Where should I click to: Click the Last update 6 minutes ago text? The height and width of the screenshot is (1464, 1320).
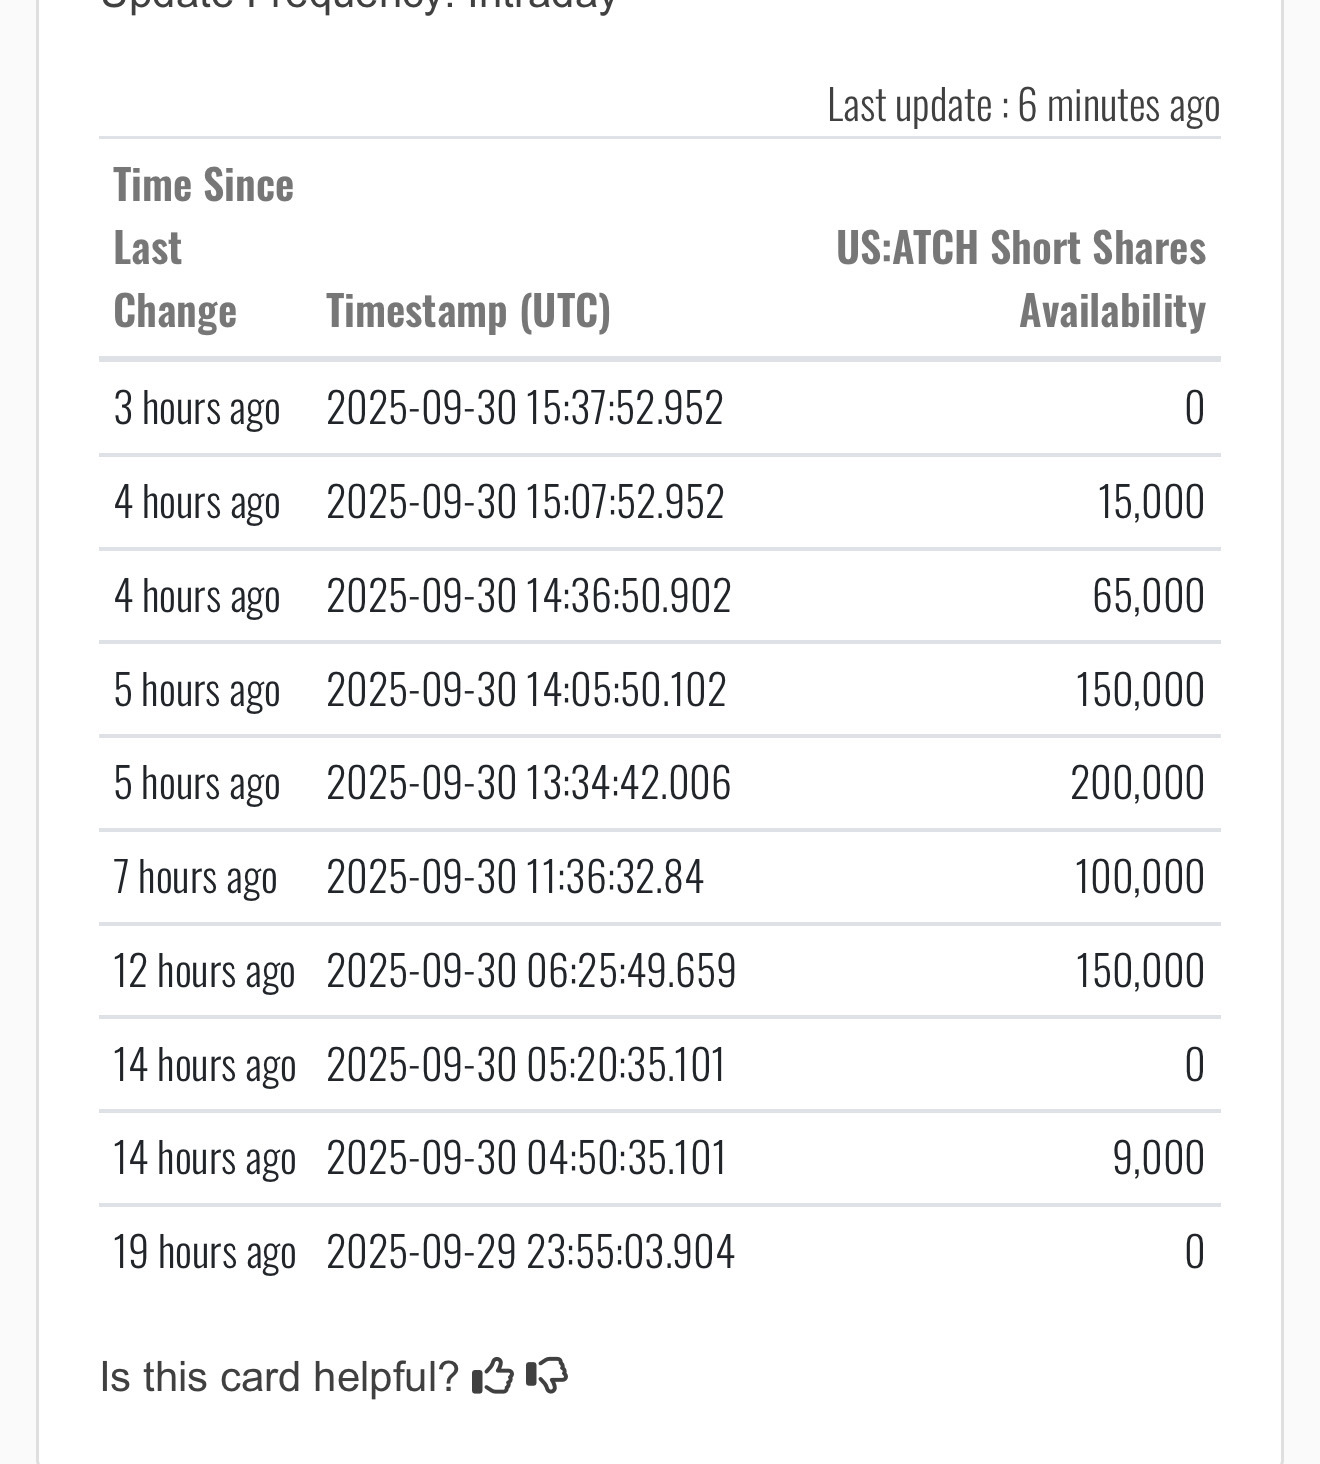[1023, 105]
